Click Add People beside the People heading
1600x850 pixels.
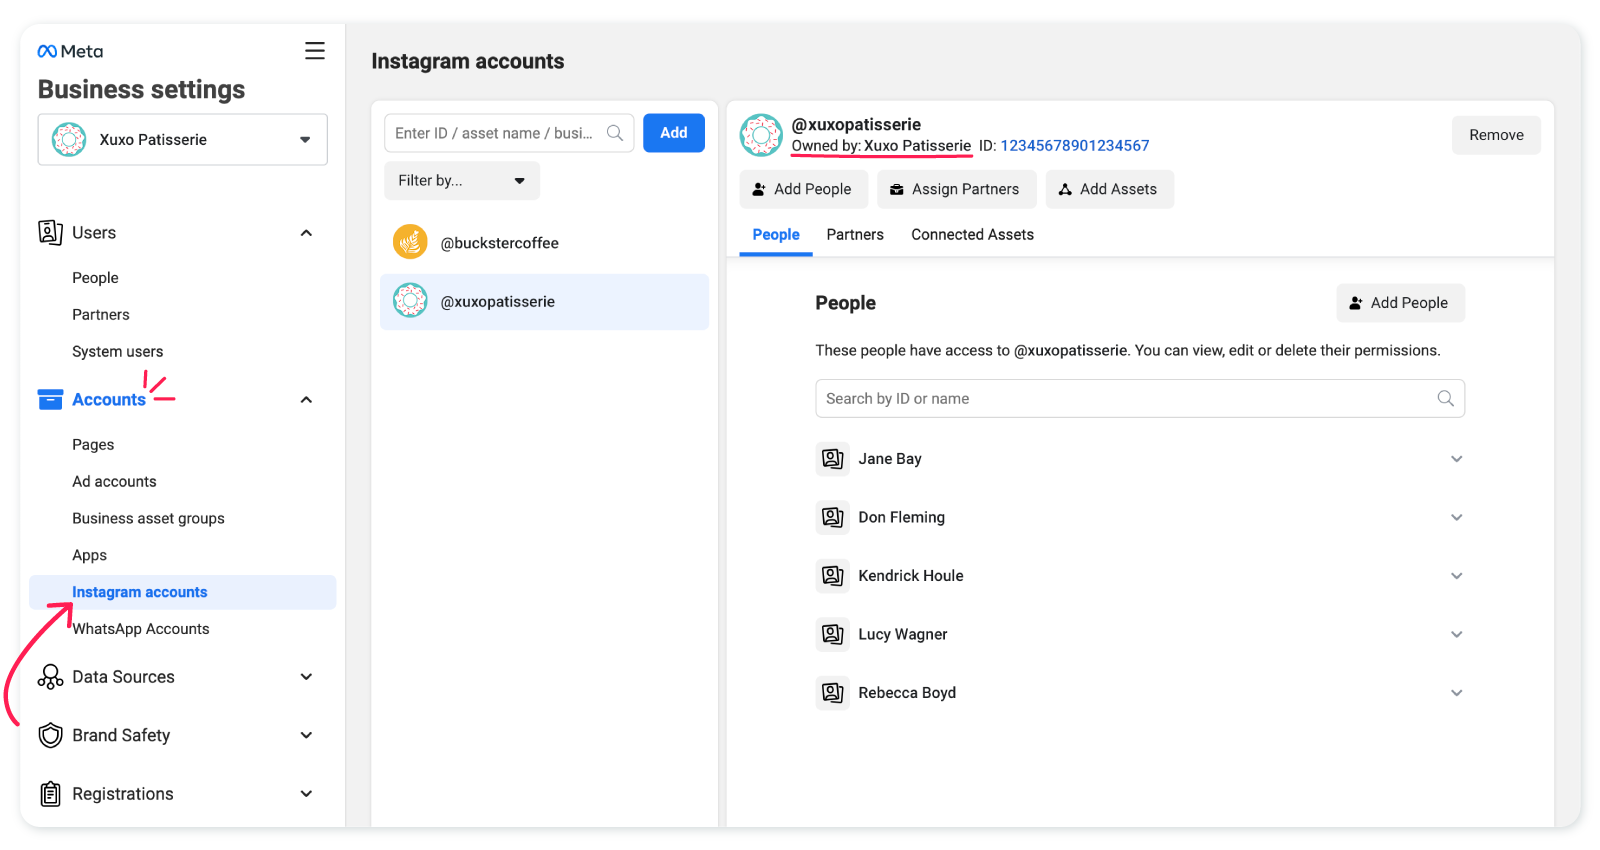click(1401, 303)
